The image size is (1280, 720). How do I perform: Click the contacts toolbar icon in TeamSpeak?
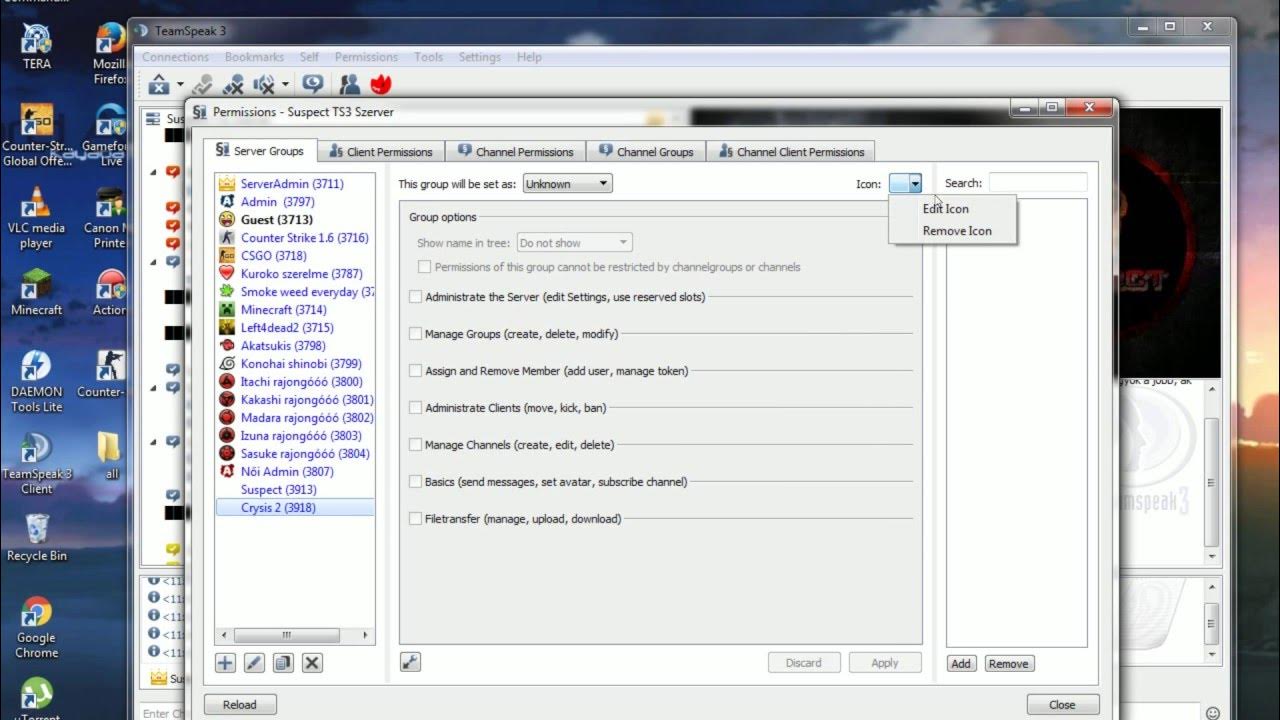(x=349, y=85)
